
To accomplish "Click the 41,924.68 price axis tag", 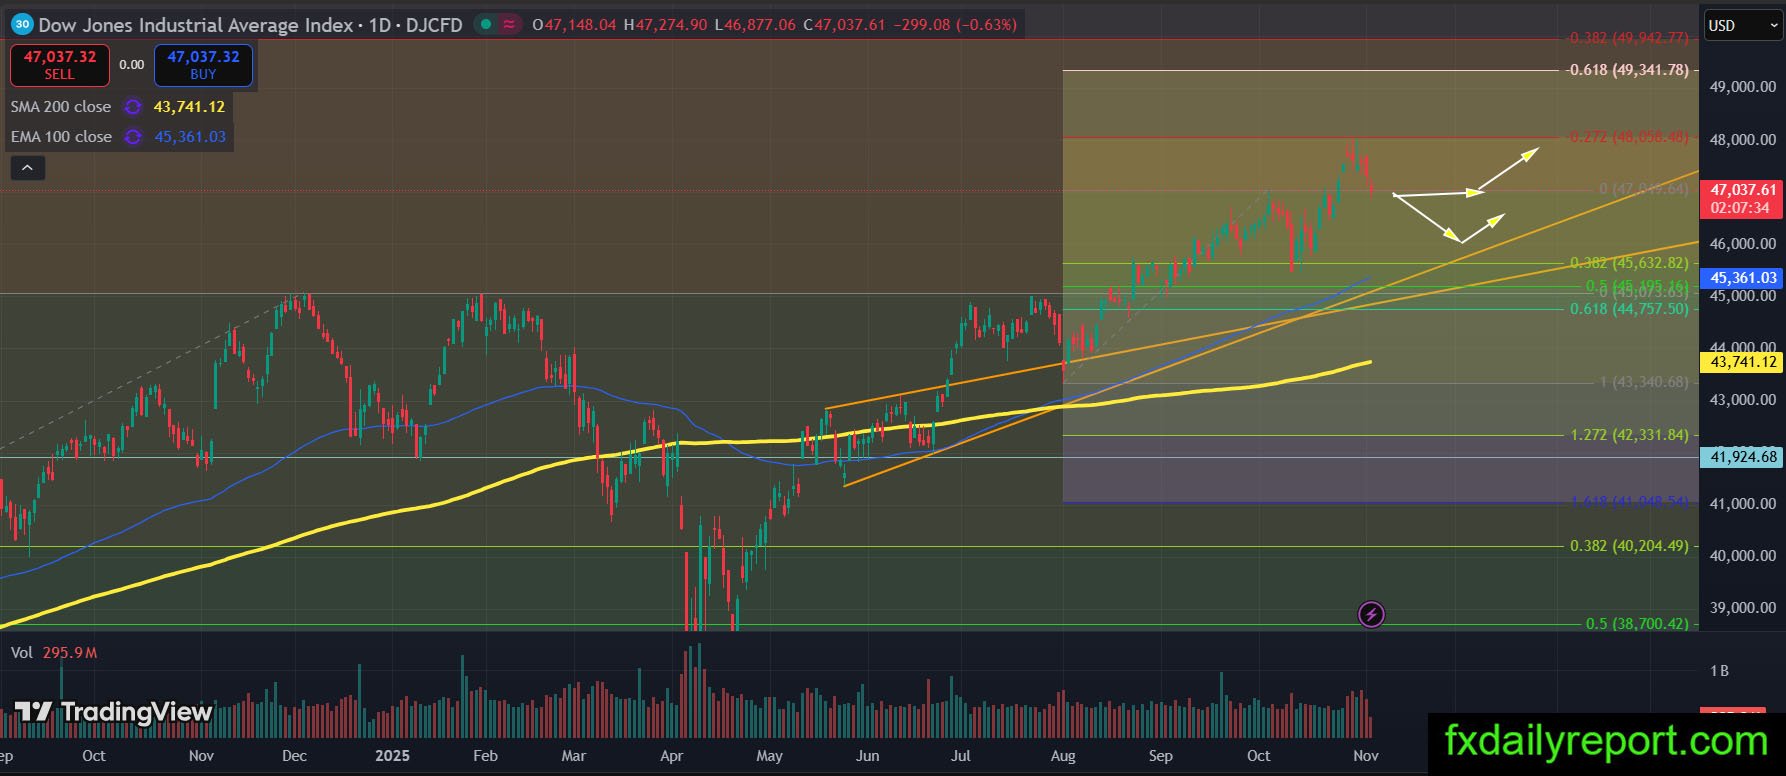I will pos(1743,457).
